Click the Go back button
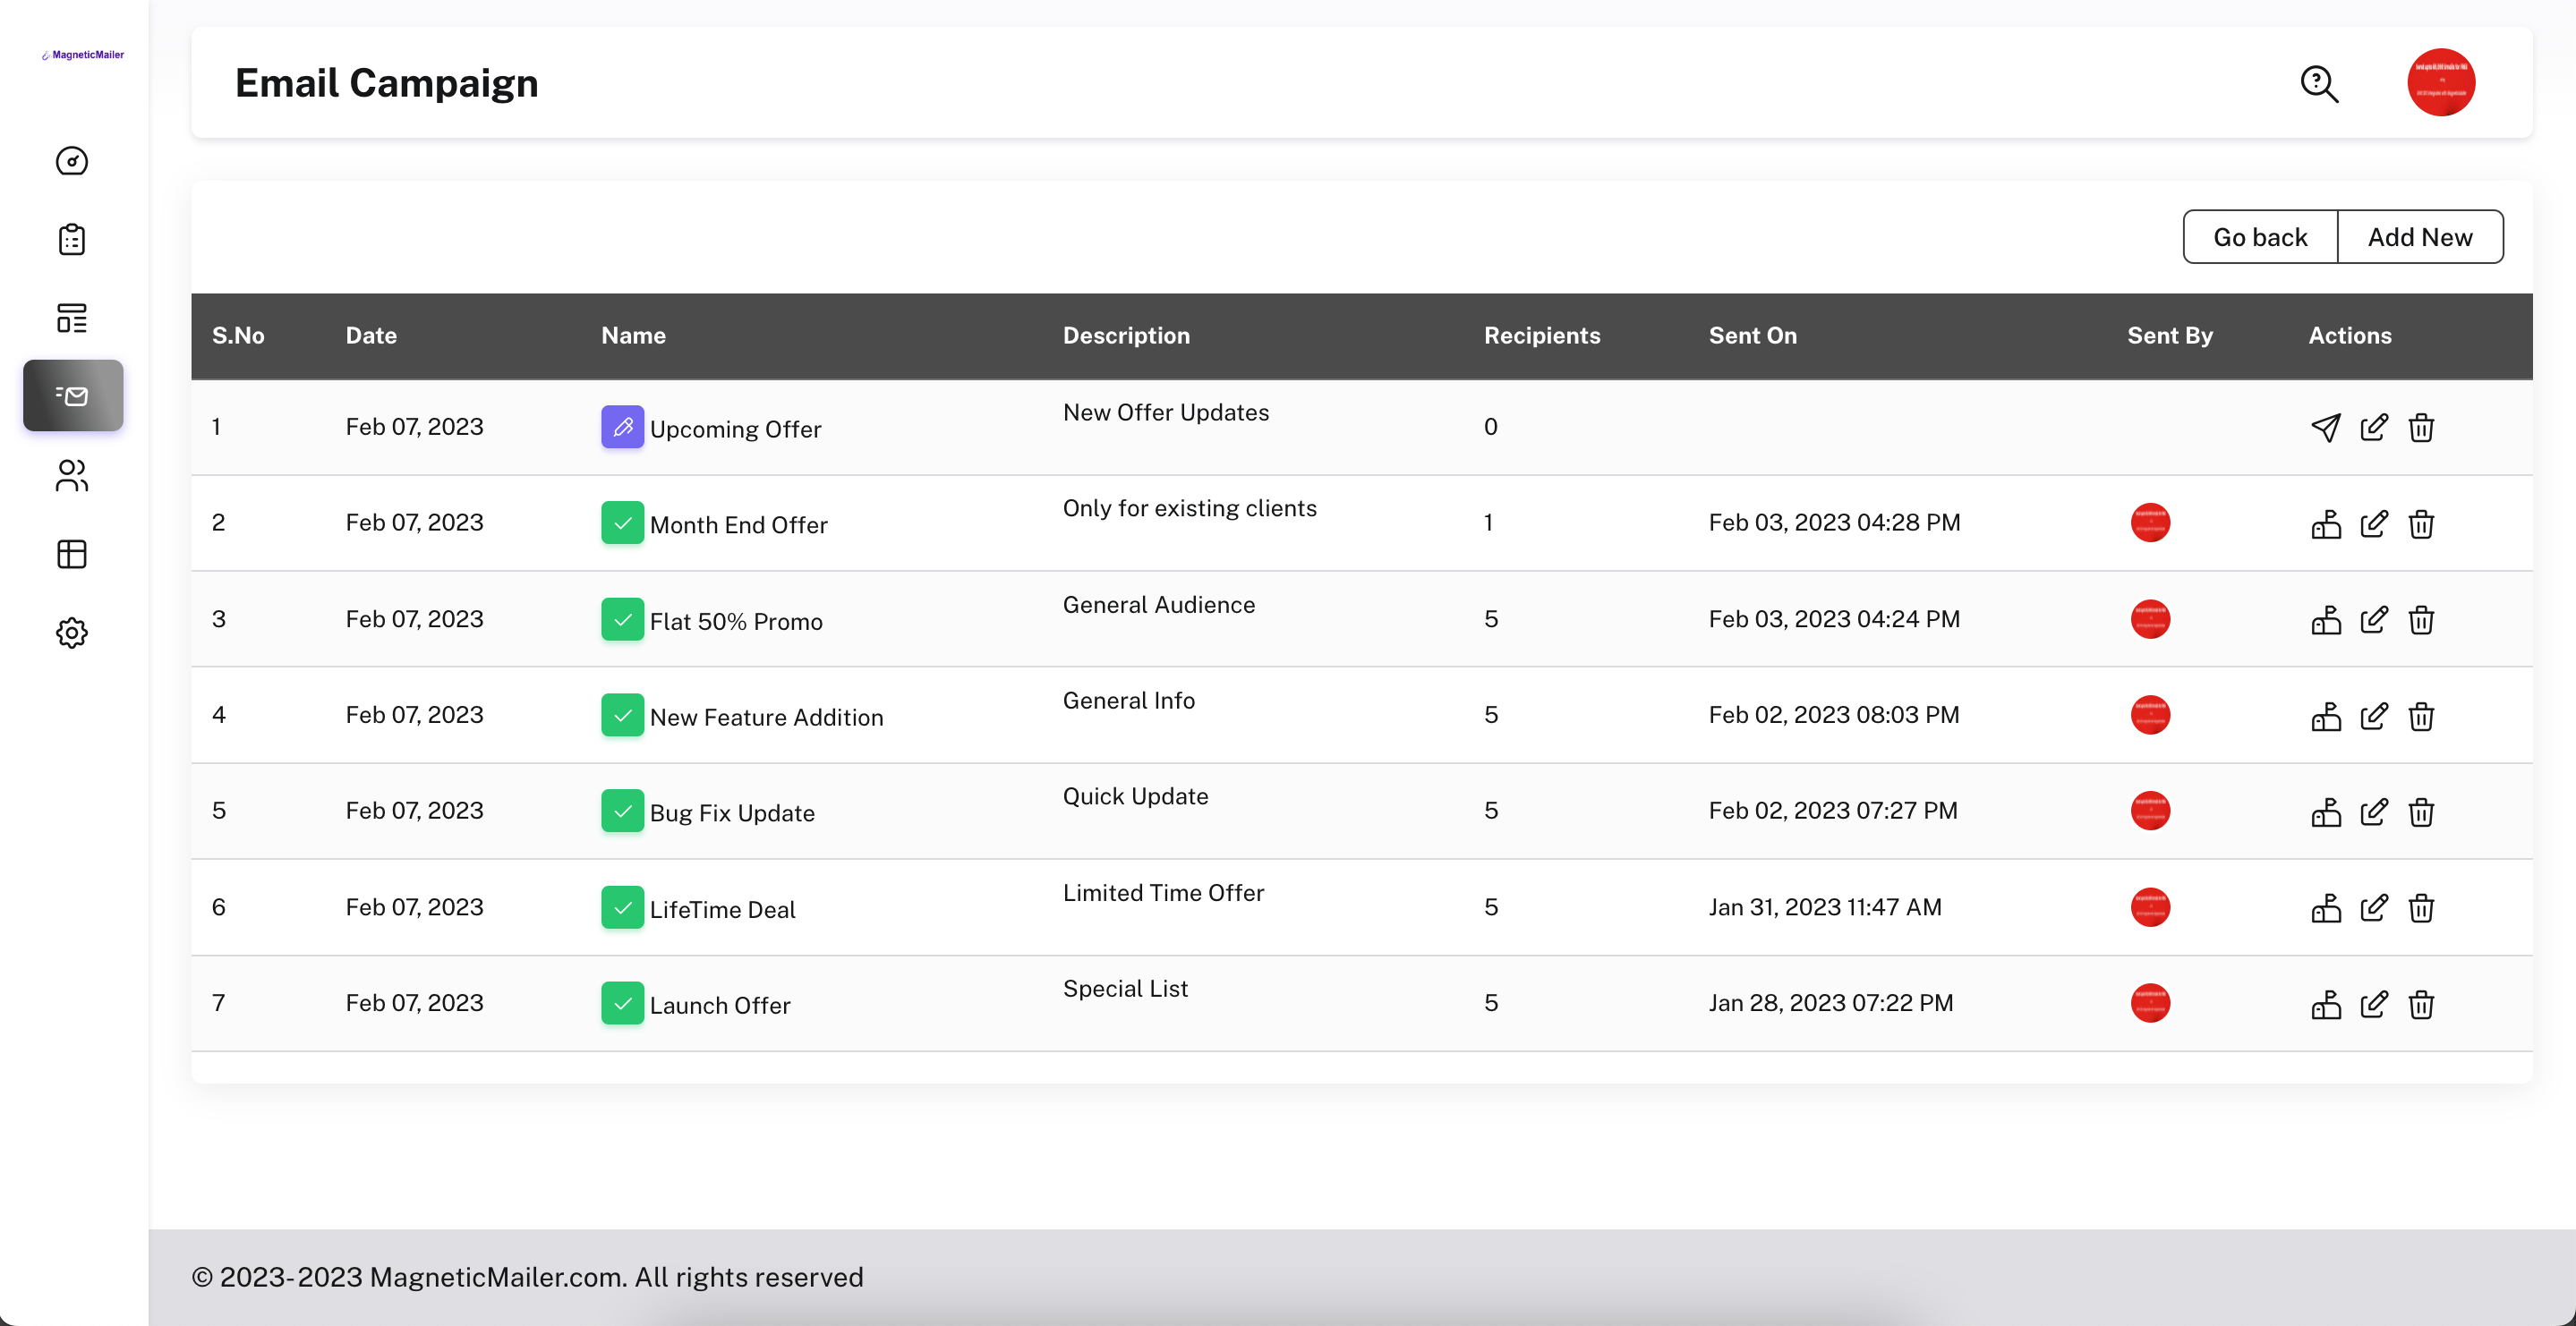The width and height of the screenshot is (2576, 1326). 2260,237
